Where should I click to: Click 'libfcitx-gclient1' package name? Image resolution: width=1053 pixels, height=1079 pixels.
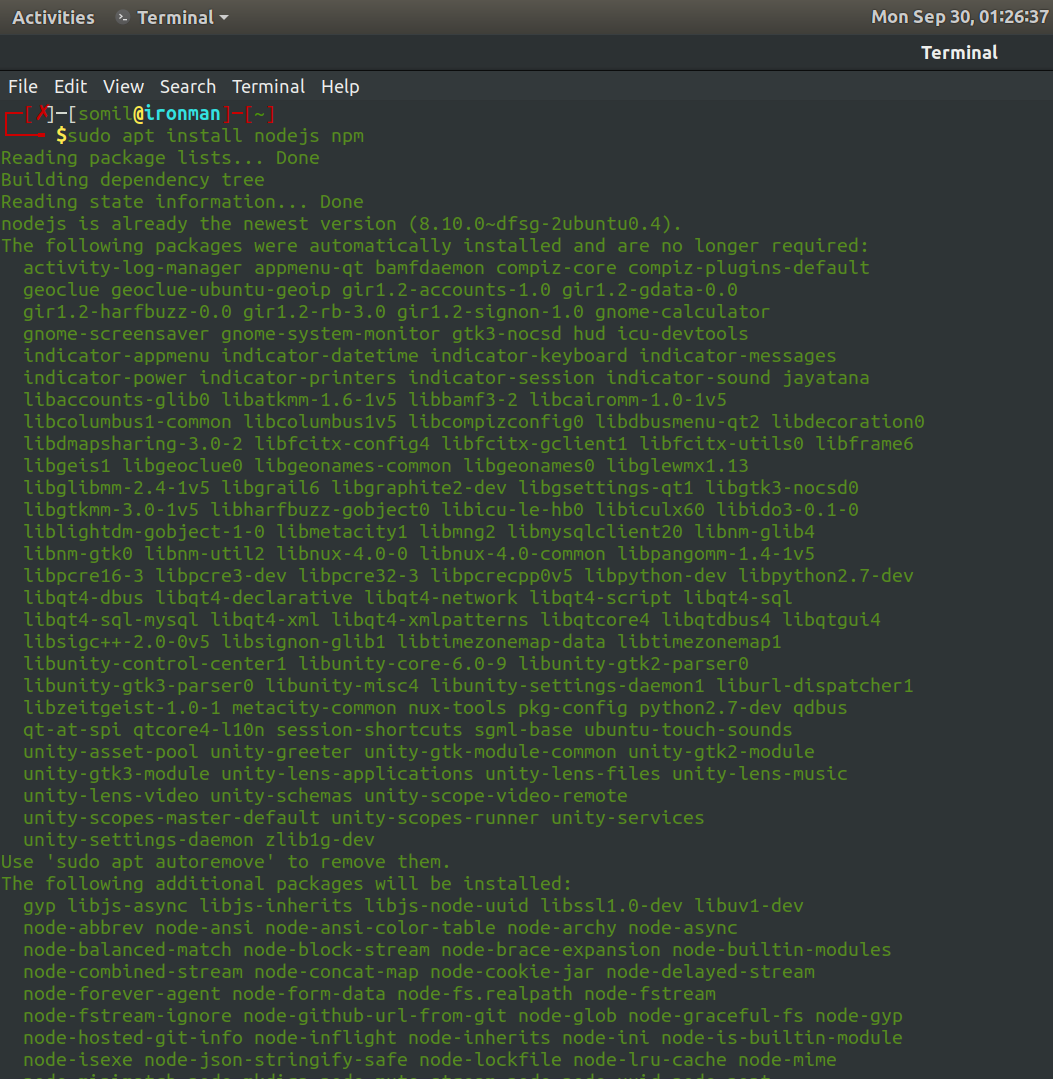click(x=535, y=444)
